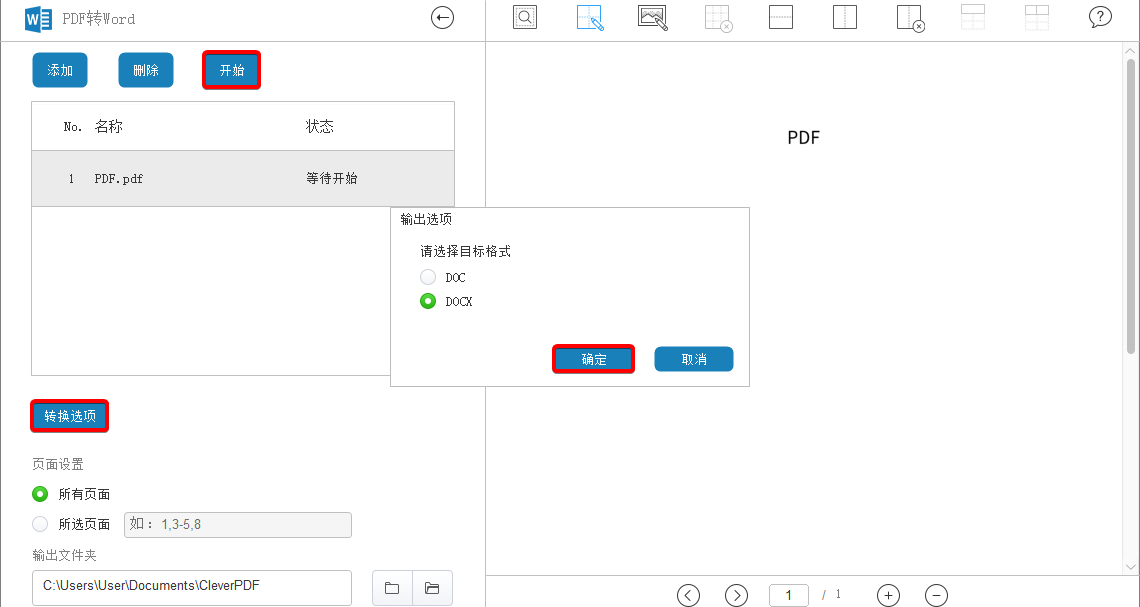Choose the horizontal split line tool
This screenshot has width=1140, height=607.
(x=781, y=17)
